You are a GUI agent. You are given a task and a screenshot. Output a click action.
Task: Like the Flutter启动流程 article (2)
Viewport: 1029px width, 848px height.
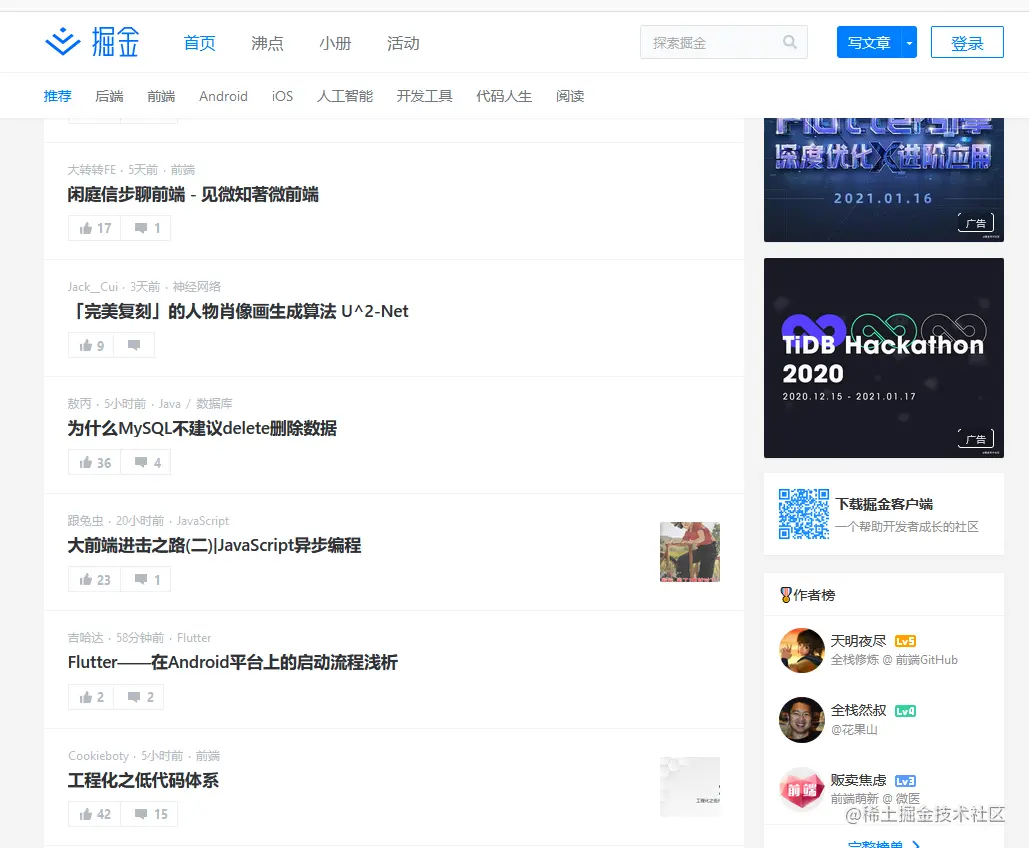(91, 696)
